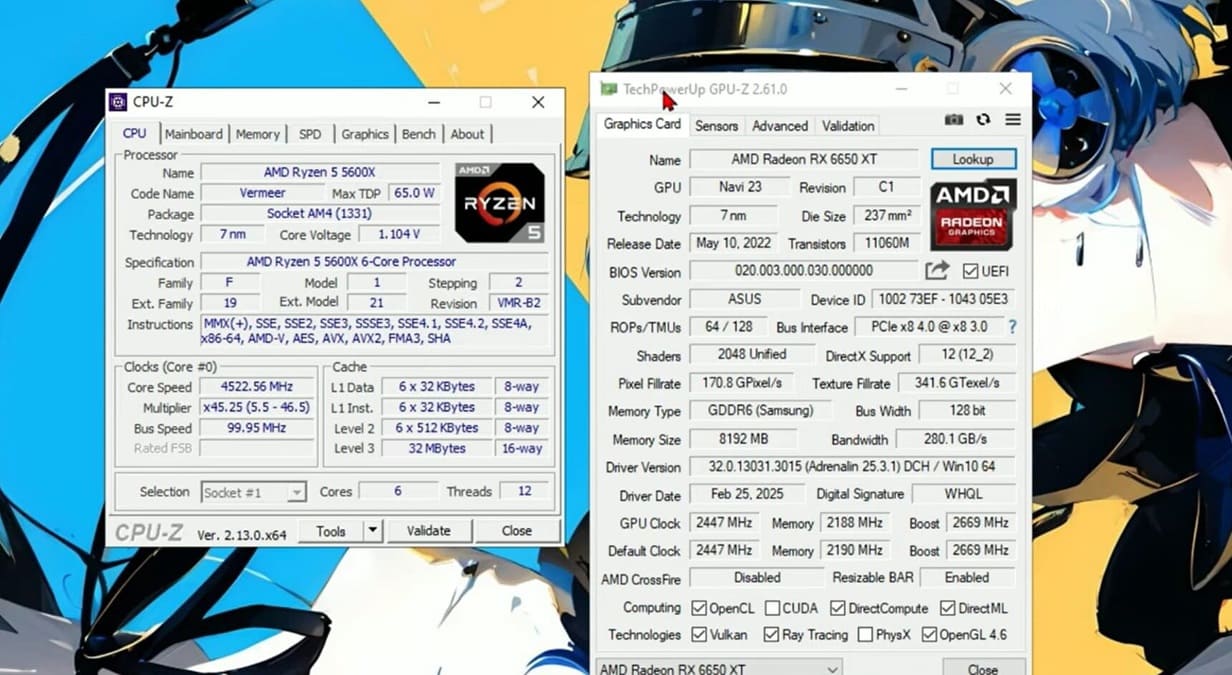Click the Memory Size value 8192 MB
1232x675 pixels.
743,439
